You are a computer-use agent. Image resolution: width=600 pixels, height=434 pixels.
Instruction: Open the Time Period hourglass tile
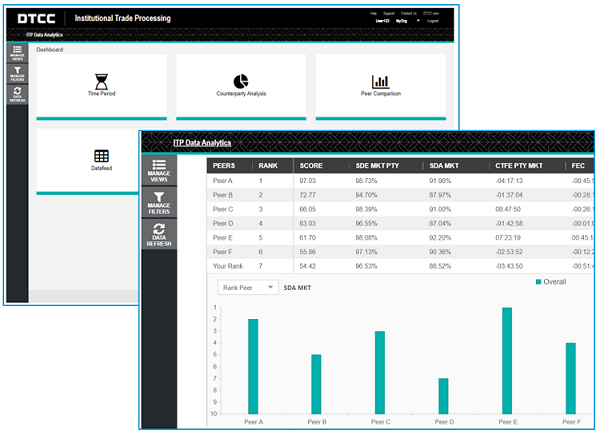point(101,87)
